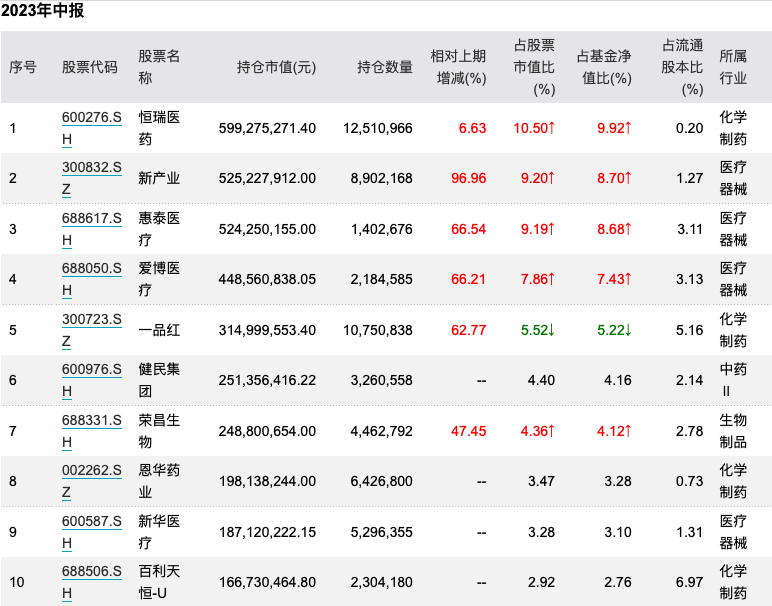This screenshot has width=772, height=606.
Task: Open stock code link 002262.SZ
Action: [92, 481]
